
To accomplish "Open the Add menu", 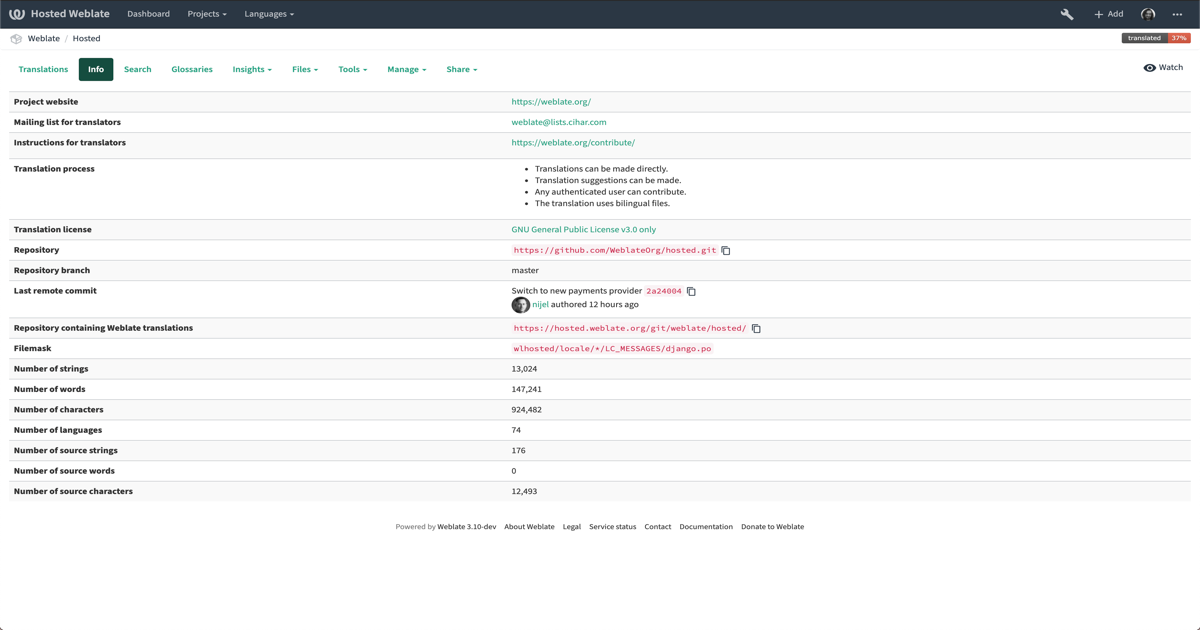I will click(1108, 14).
